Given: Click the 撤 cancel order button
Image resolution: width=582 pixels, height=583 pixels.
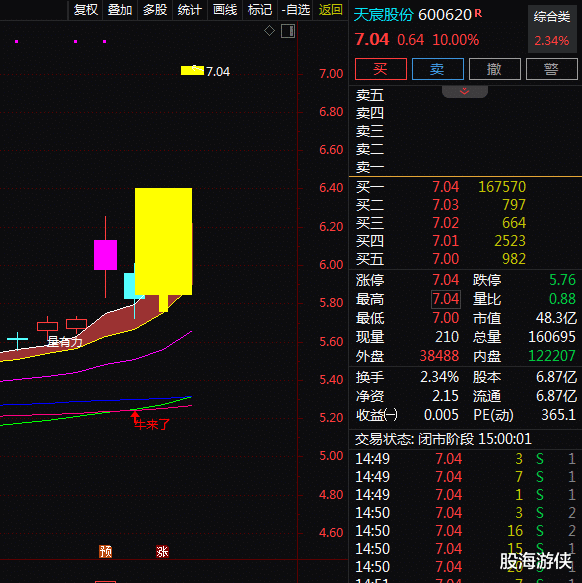Looking at the screenshot, I should 495,69.
